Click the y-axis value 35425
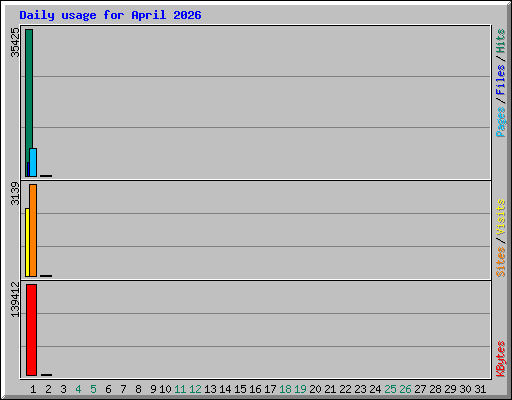Viewport: 512px width, 400px height. tap(15, 42)
